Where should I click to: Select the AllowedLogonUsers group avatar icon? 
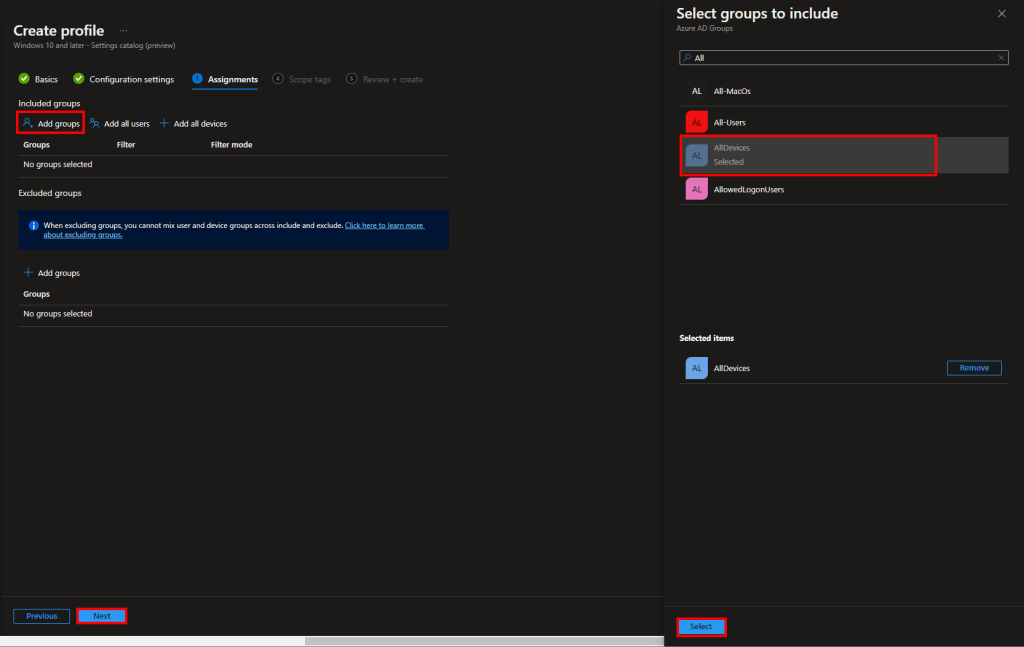(x=697, y=189)
